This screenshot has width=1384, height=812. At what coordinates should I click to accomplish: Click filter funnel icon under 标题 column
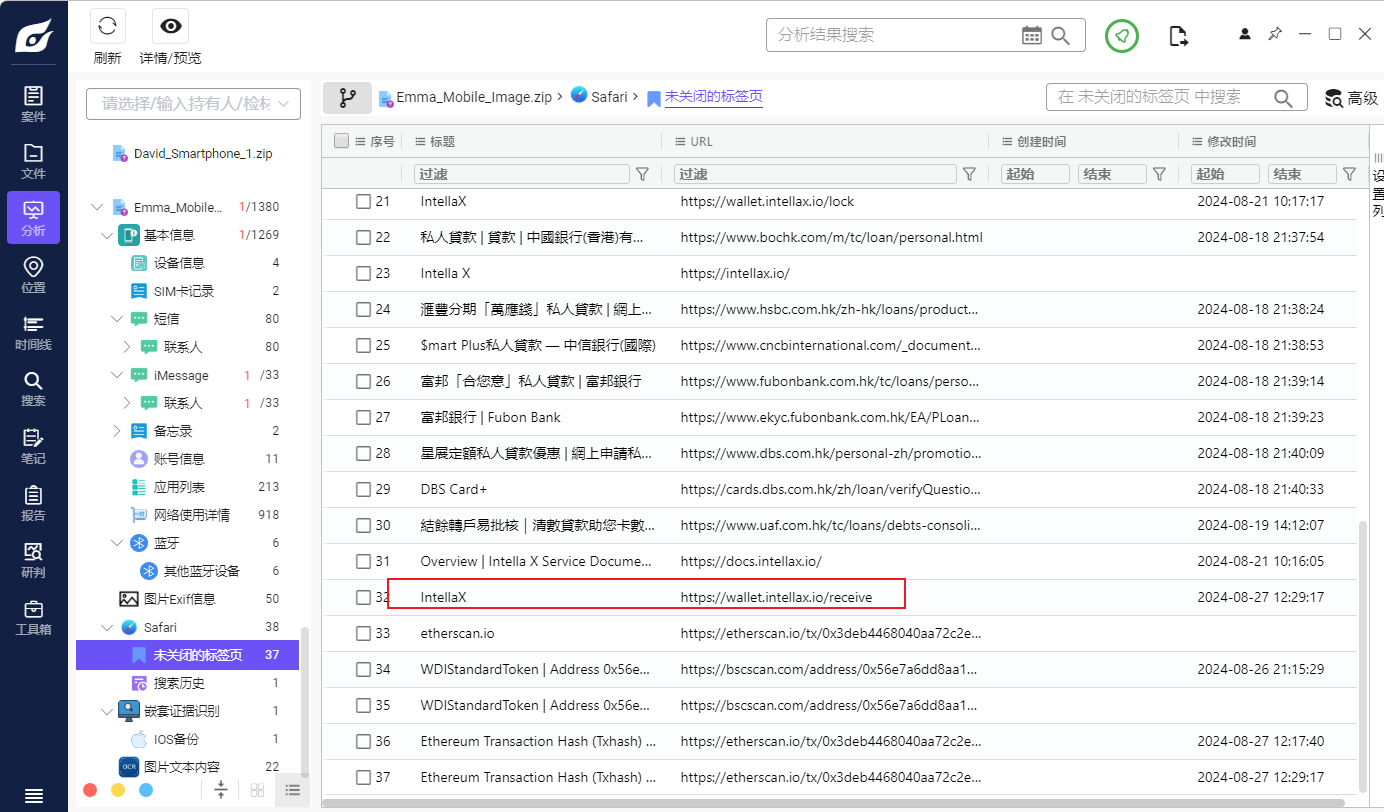pyautogui.click(x=642, y=174)
